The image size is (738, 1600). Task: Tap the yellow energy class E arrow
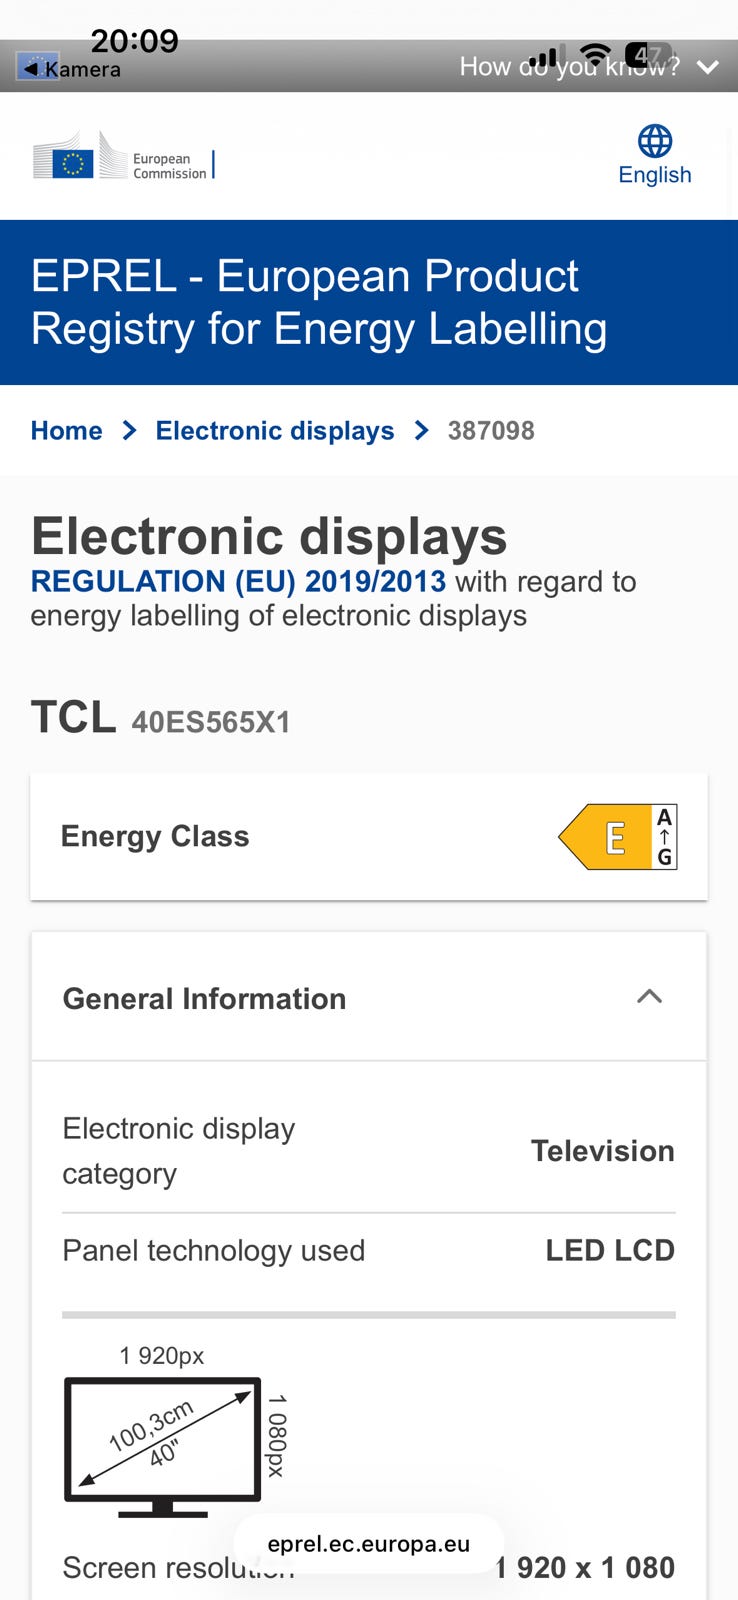click(605, 837)
